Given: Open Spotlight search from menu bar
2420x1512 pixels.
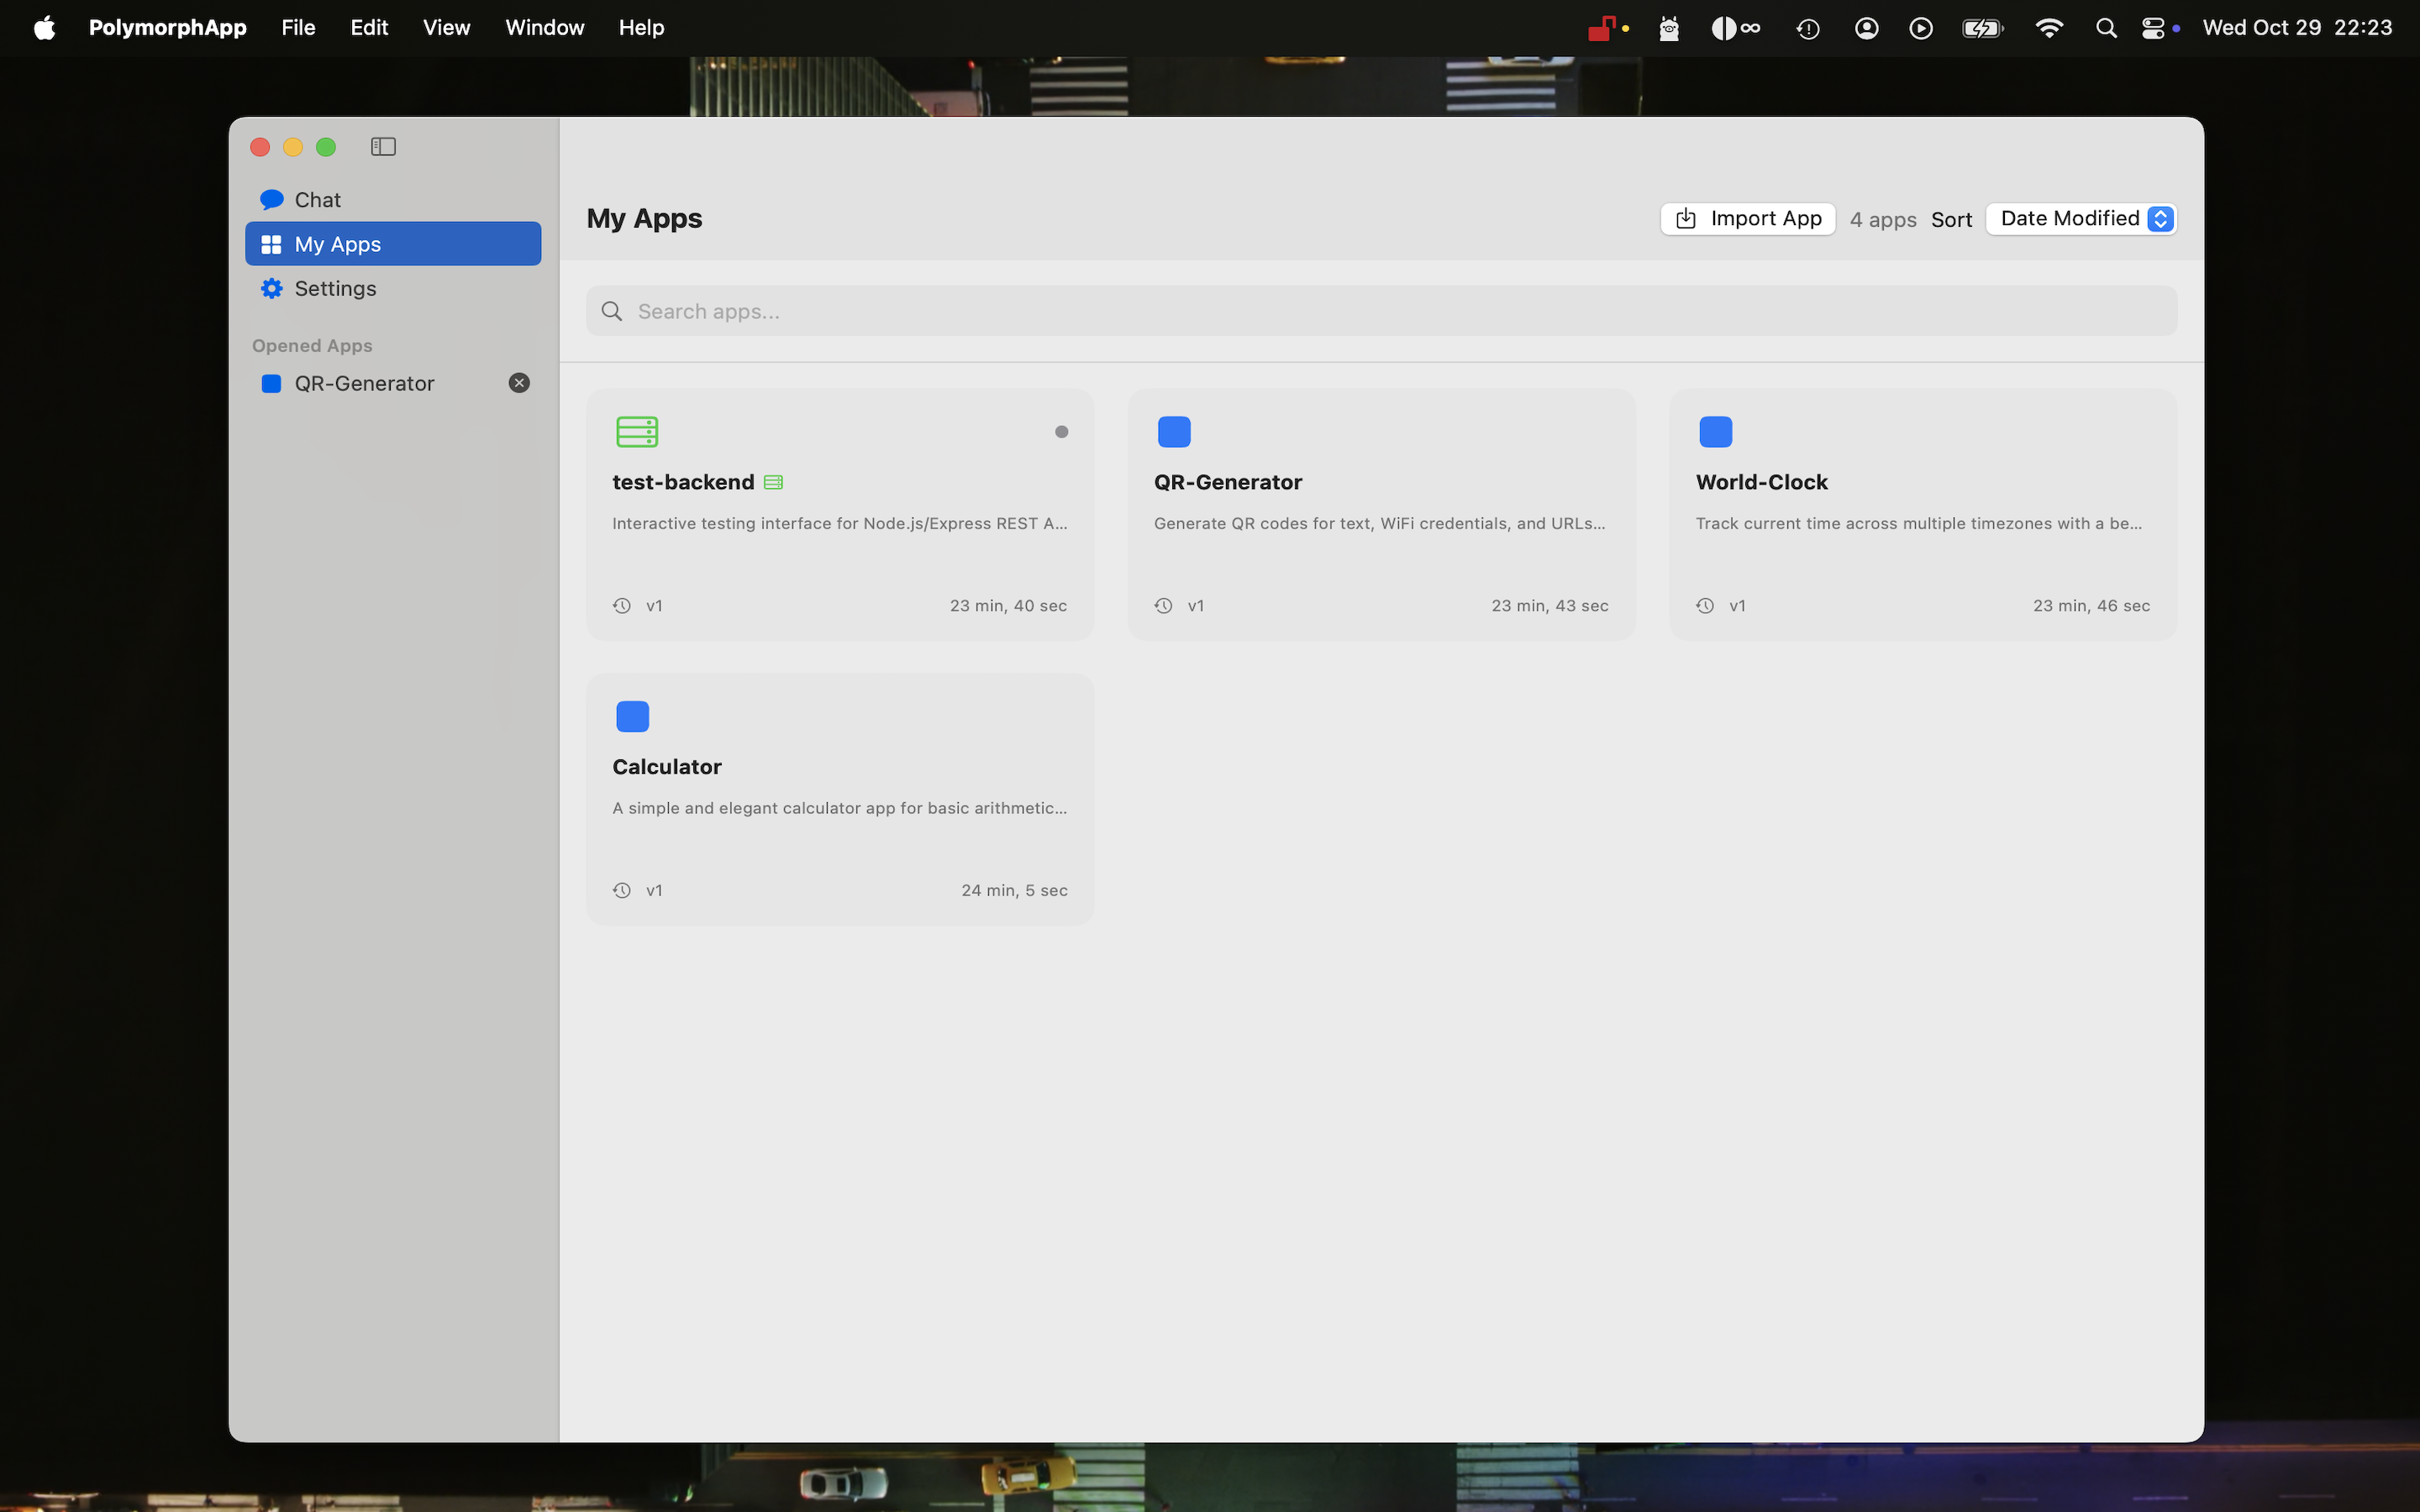Looking at the screenshot, I should 2105,27.
